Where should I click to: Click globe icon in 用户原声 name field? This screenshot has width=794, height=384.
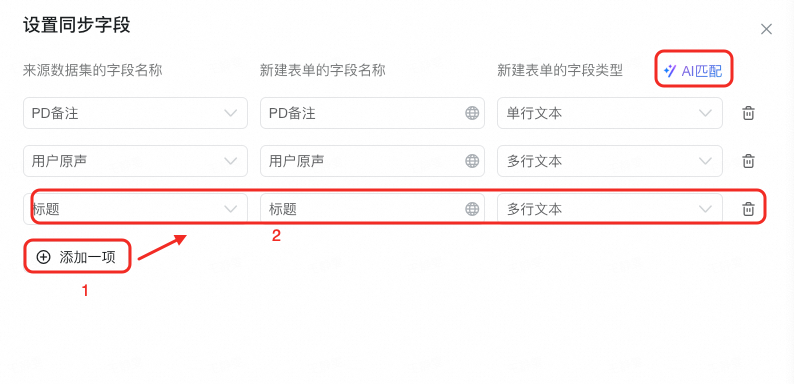click(x=472, y=161)
